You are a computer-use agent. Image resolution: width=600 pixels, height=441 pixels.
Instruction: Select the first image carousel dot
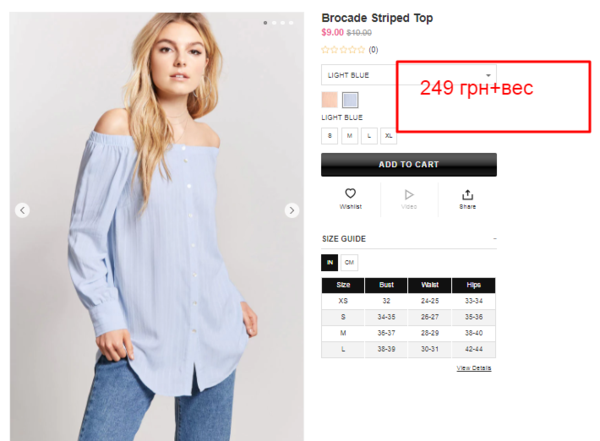click(x=265, y=23)
